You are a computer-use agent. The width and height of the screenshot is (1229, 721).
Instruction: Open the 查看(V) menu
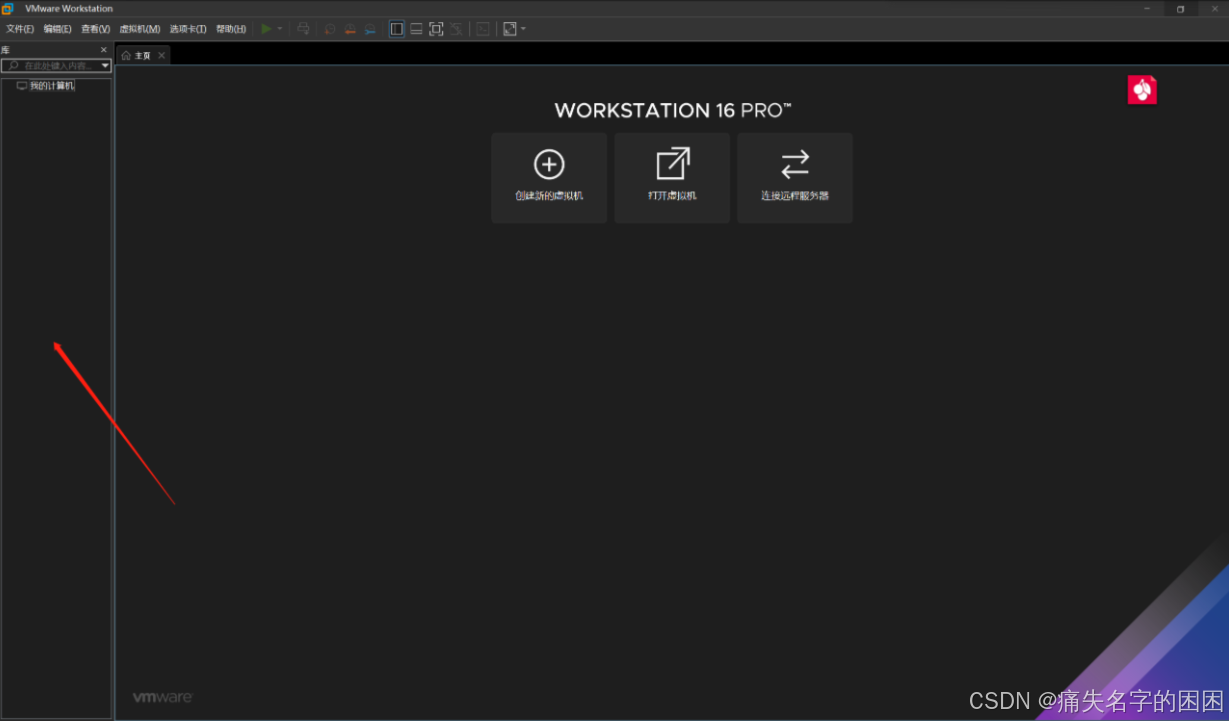[x=95, y=29]
